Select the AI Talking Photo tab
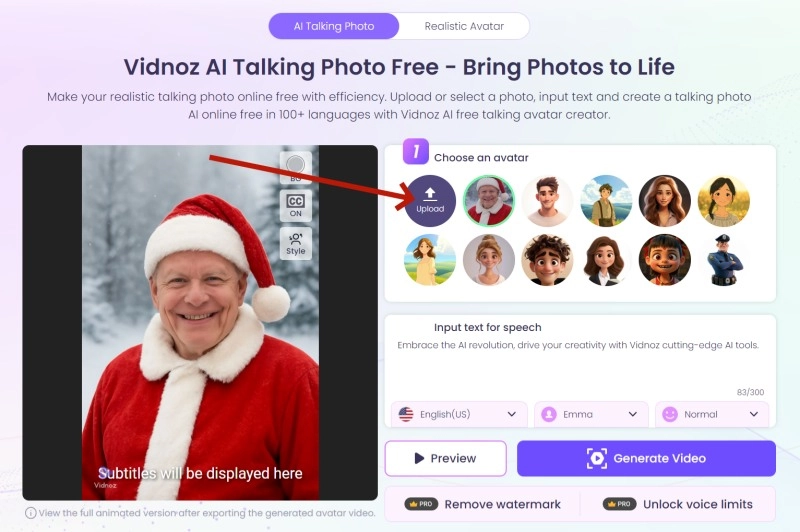800x532 pixels. 334,26
